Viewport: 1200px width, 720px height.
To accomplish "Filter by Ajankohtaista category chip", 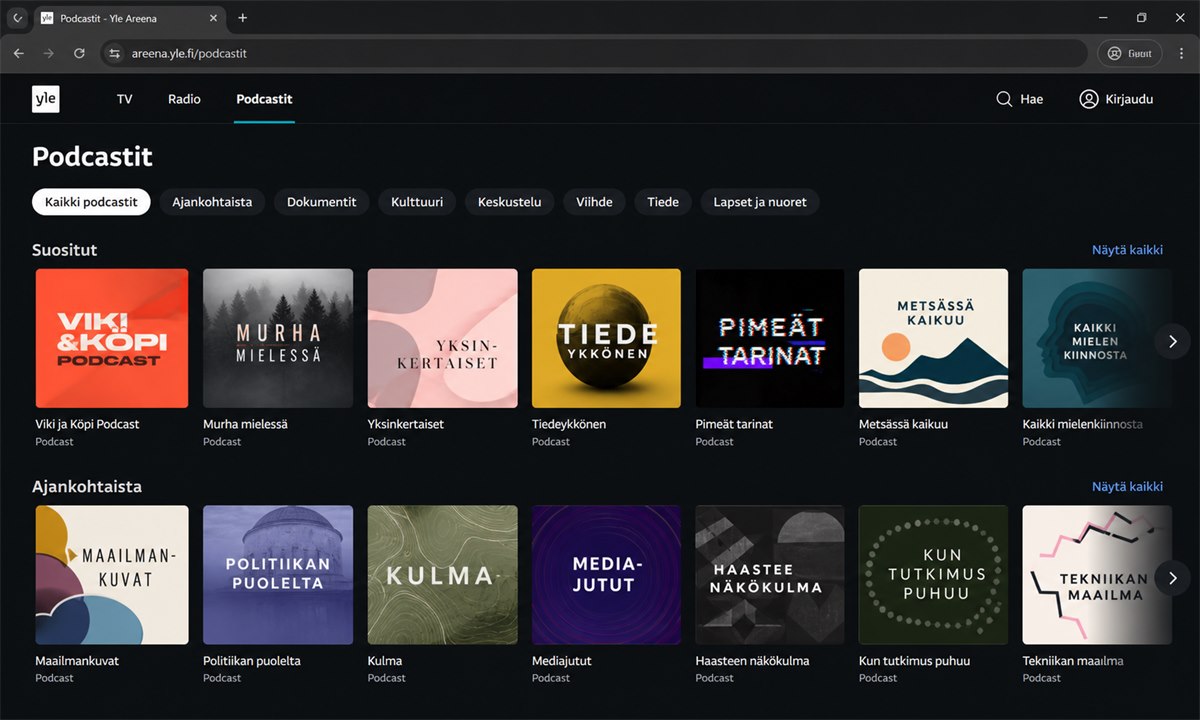I will (x=212, y=202).
